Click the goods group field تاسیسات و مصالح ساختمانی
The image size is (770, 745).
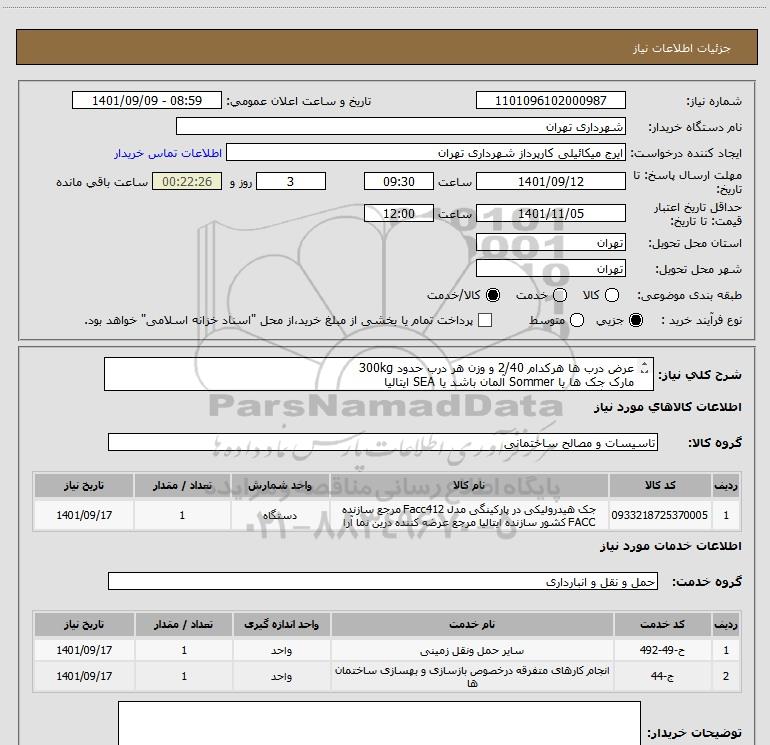click(x=383, y=442)
